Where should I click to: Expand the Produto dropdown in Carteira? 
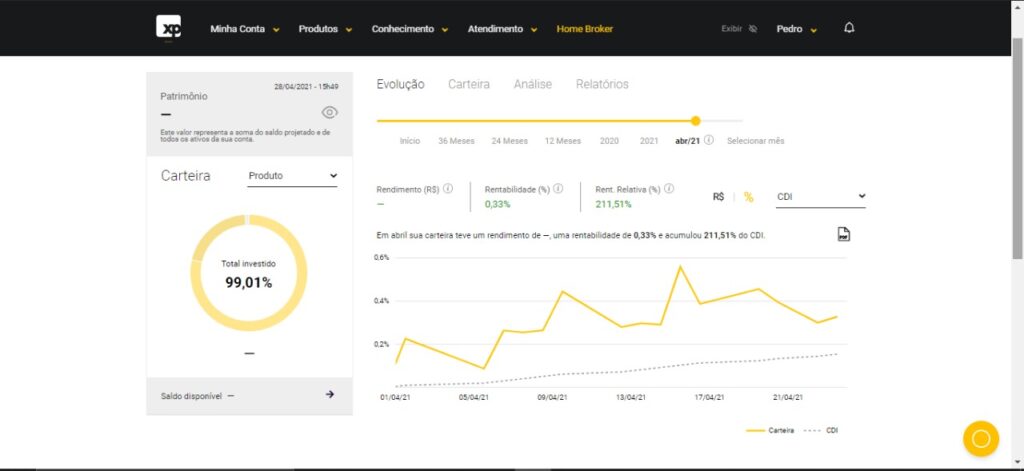(x=293, y=176)
